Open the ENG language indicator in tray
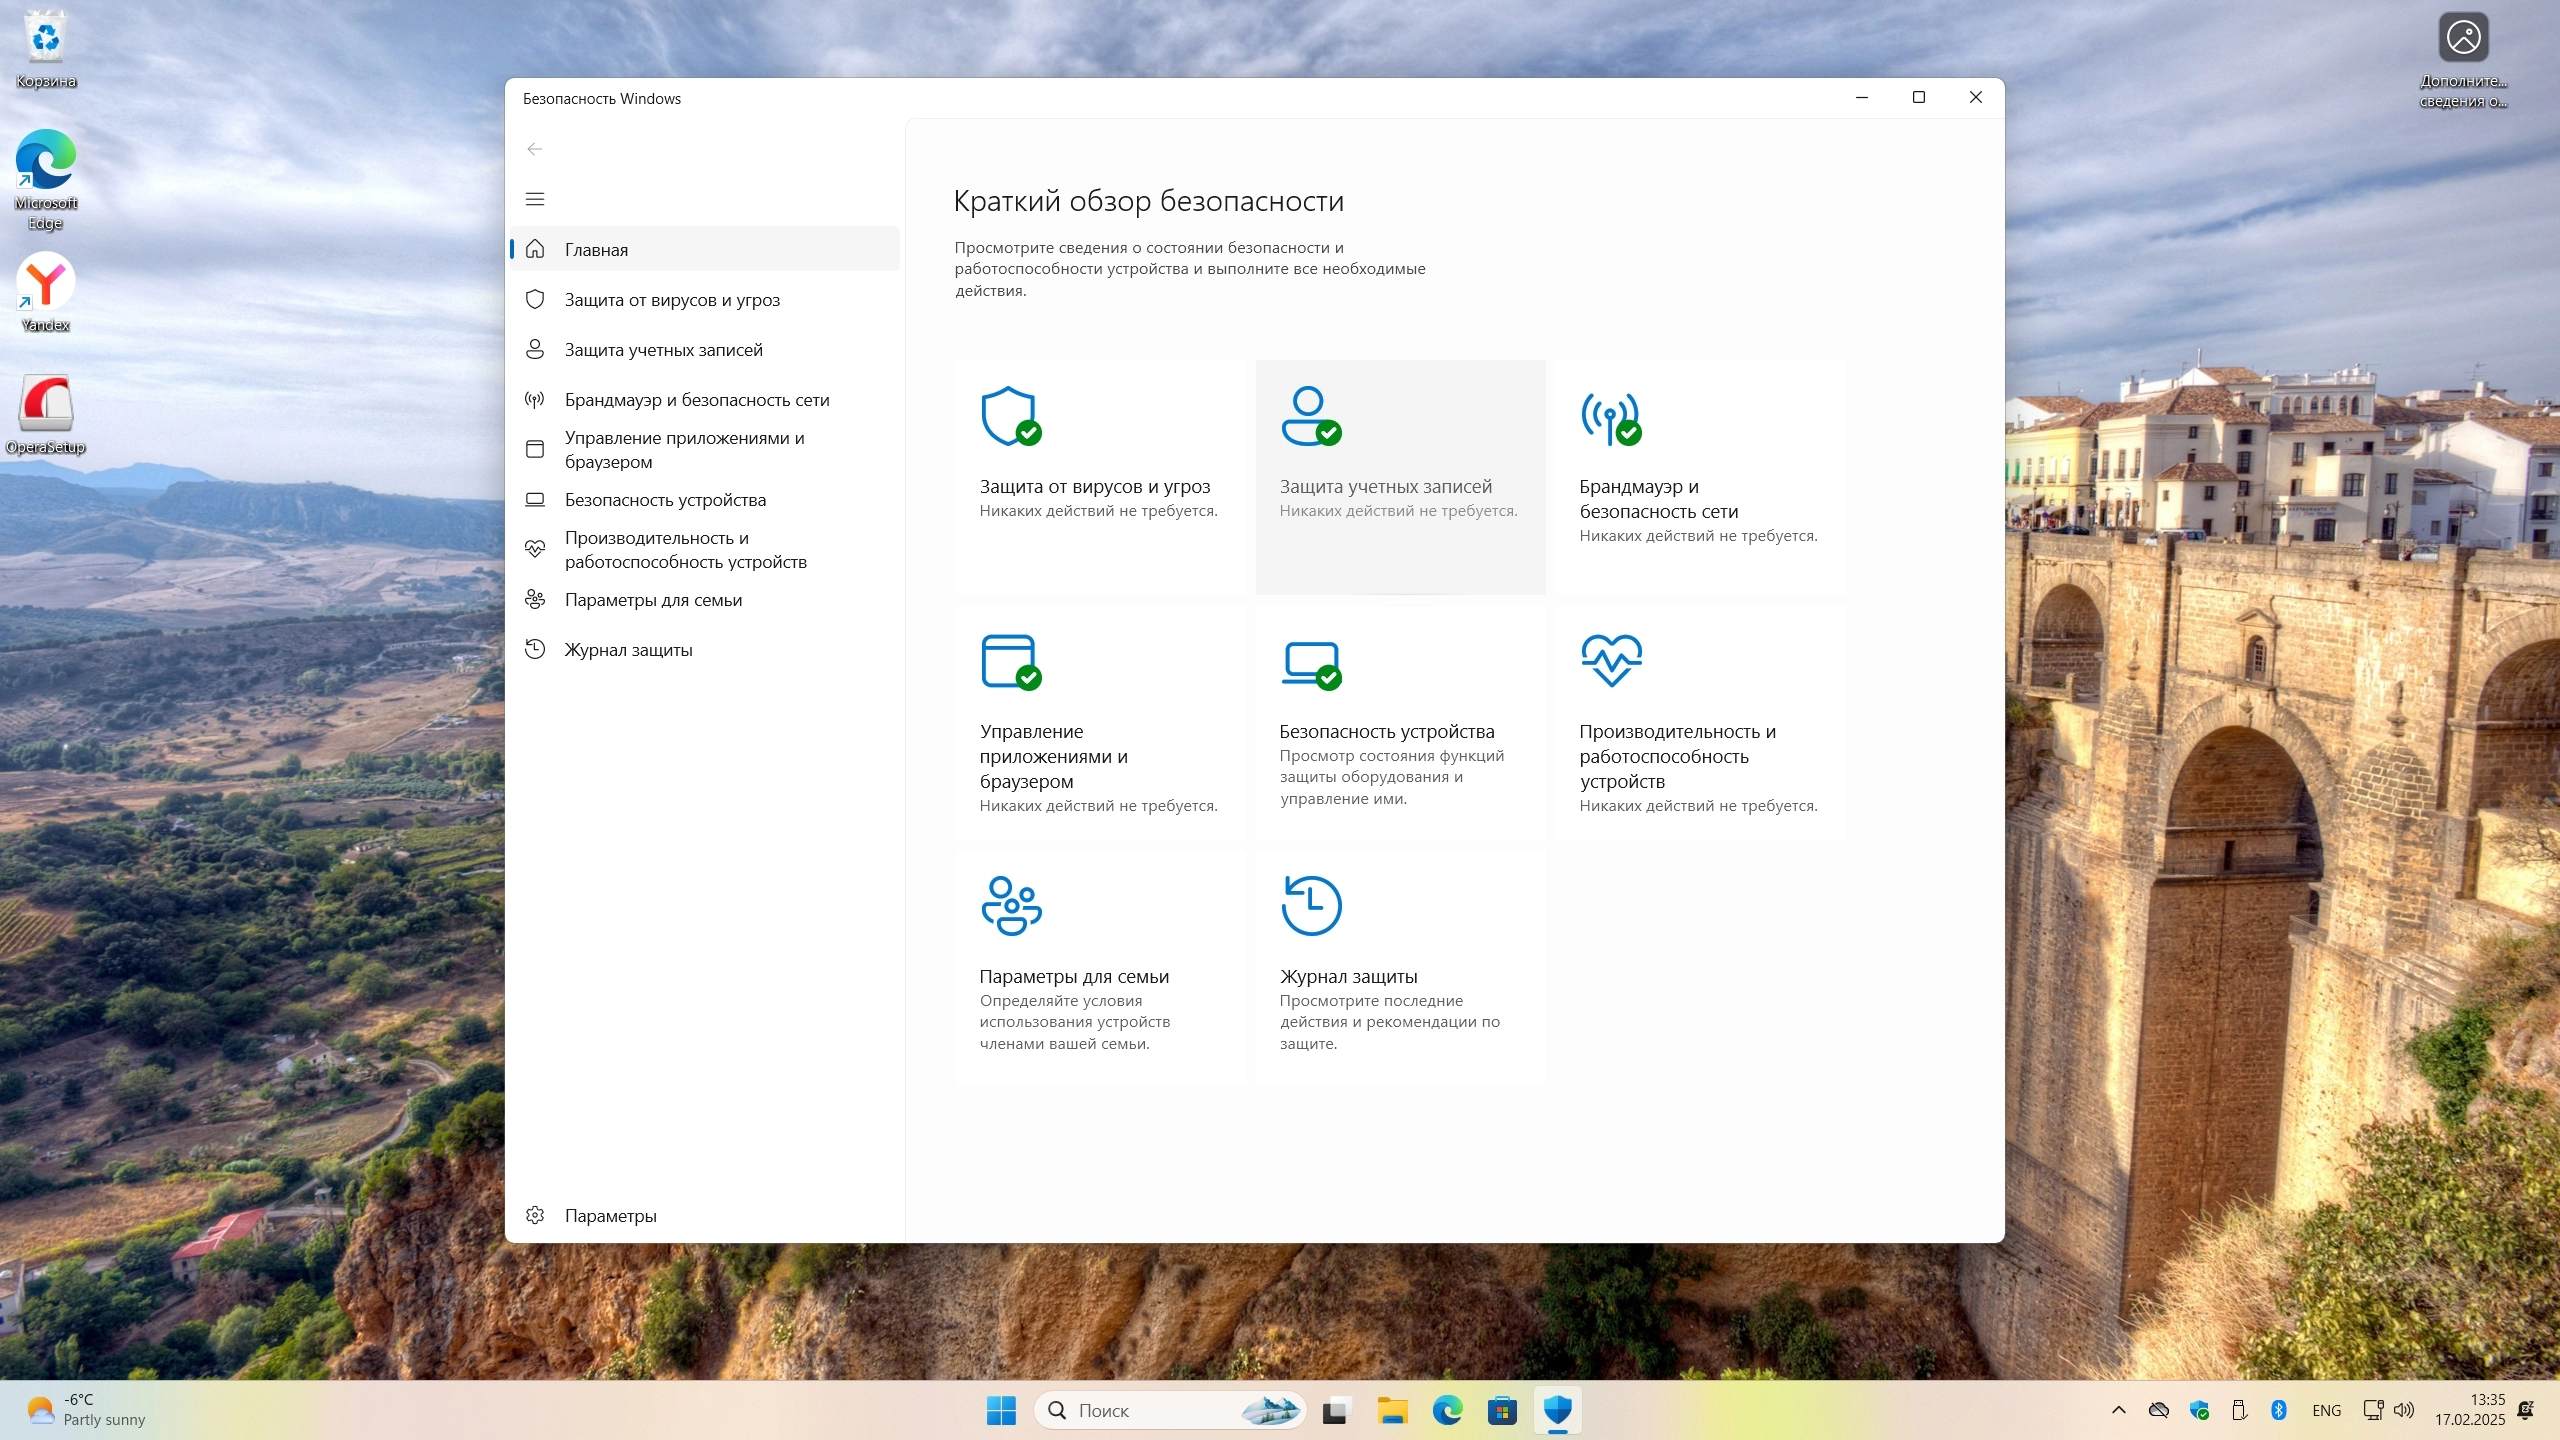Viewport: 2560px width, 1440px height. pyautogui.click(x=2326, y=1410)
